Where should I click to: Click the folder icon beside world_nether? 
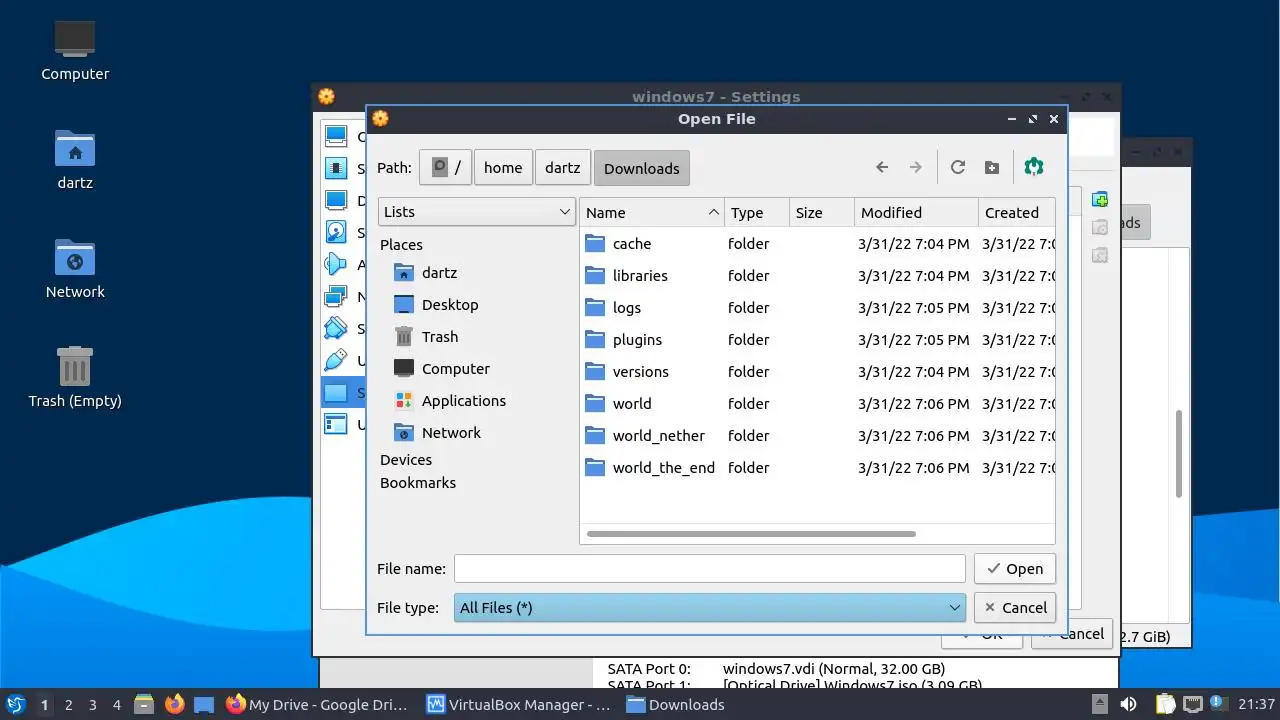[x=596, y=435]
